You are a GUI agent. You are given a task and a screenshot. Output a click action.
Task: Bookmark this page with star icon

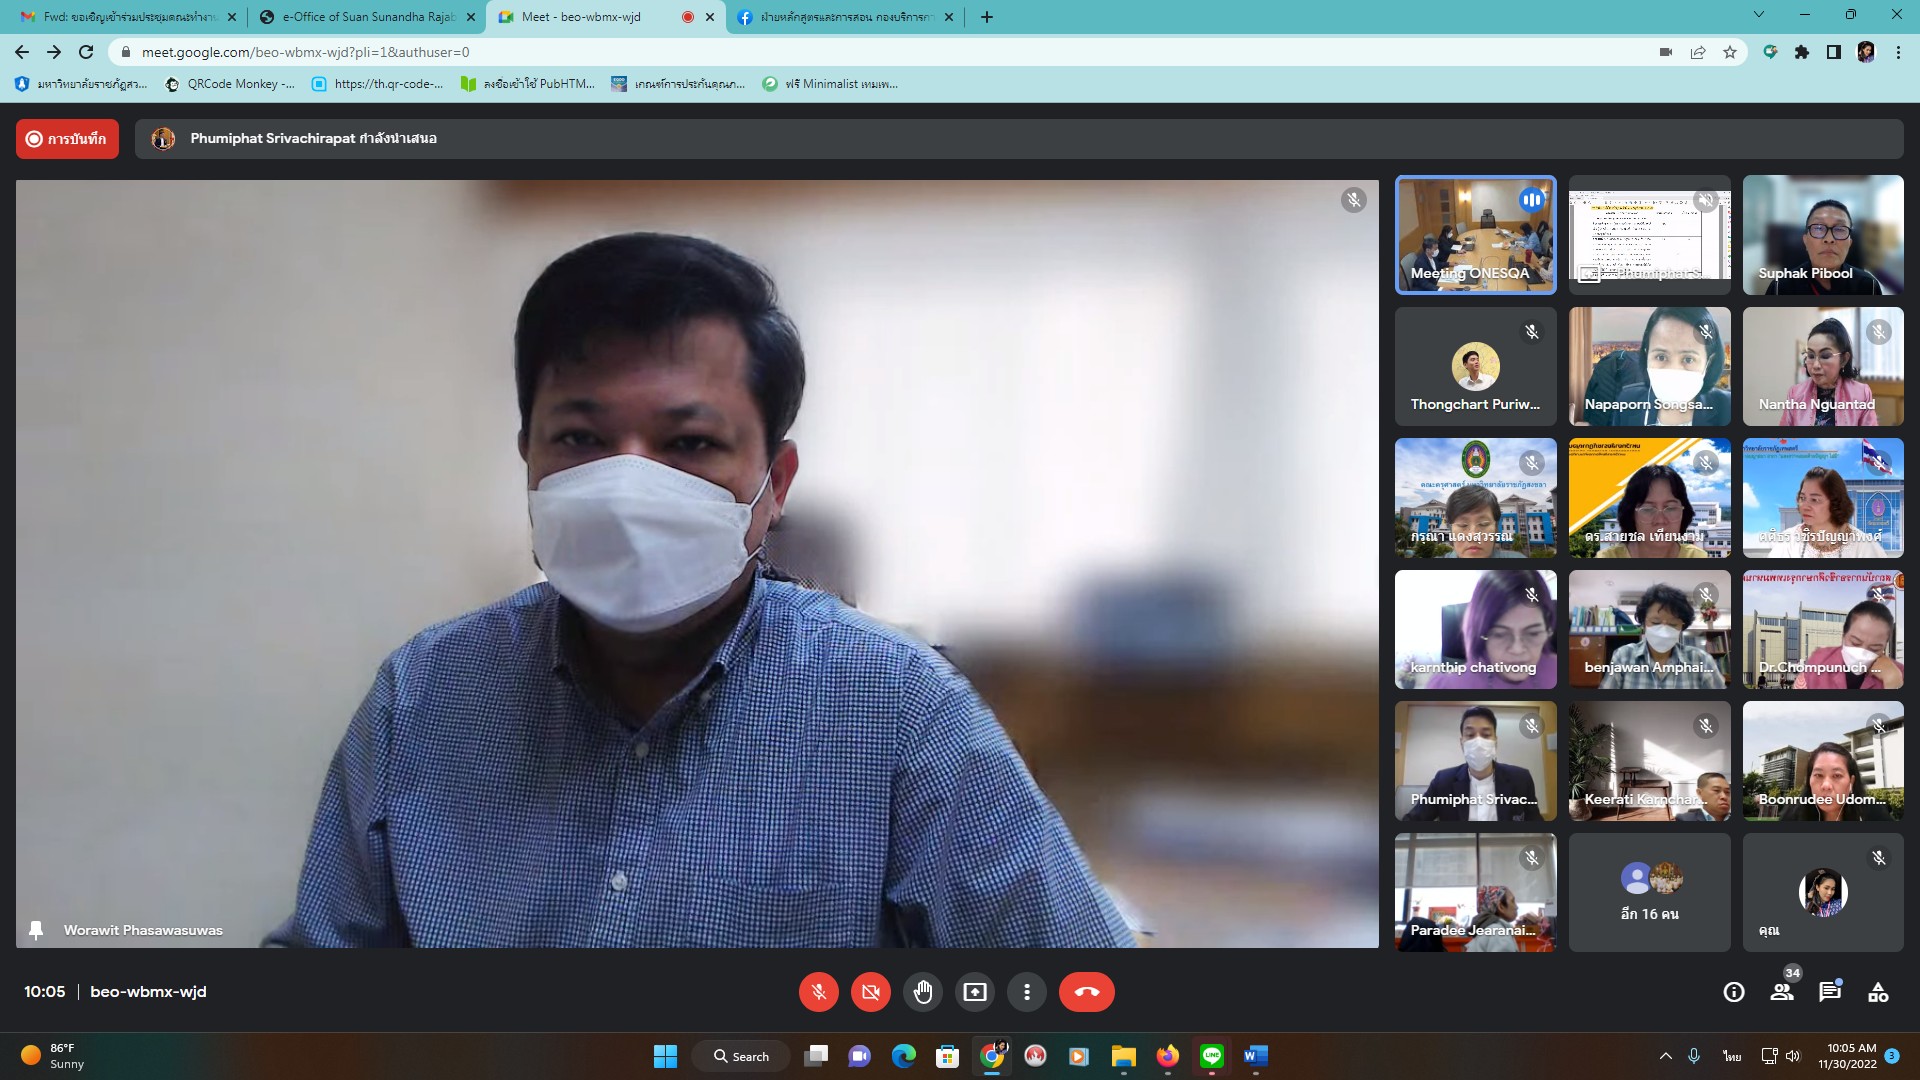1730,52
